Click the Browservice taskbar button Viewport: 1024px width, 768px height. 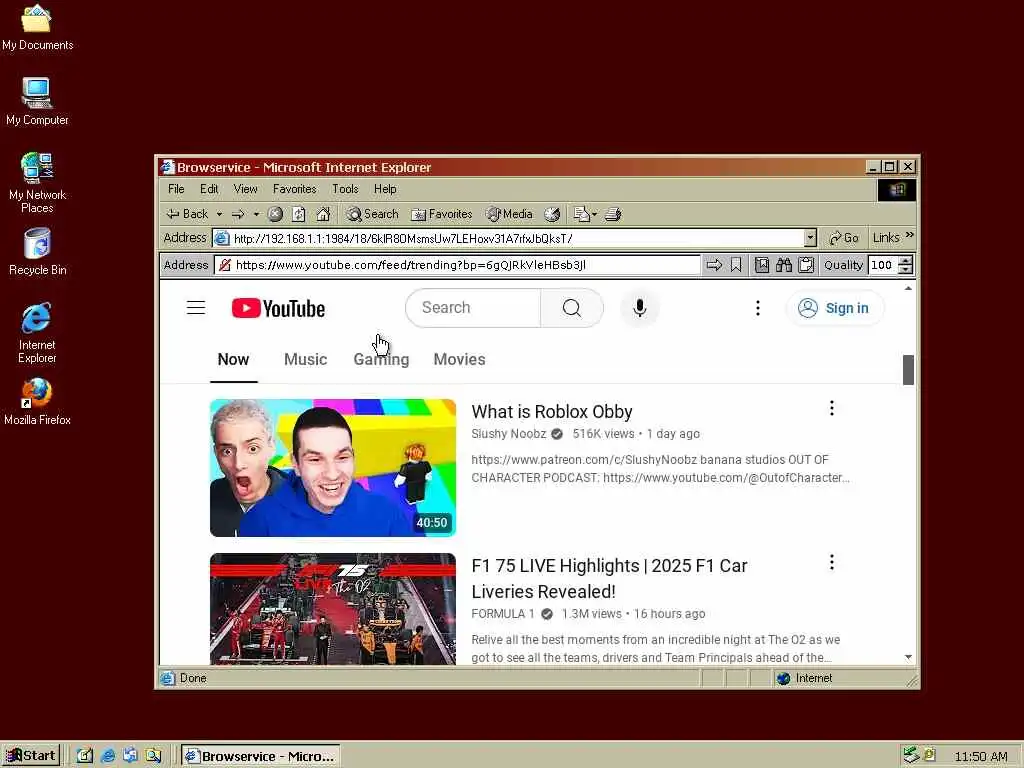coord(261,756)
